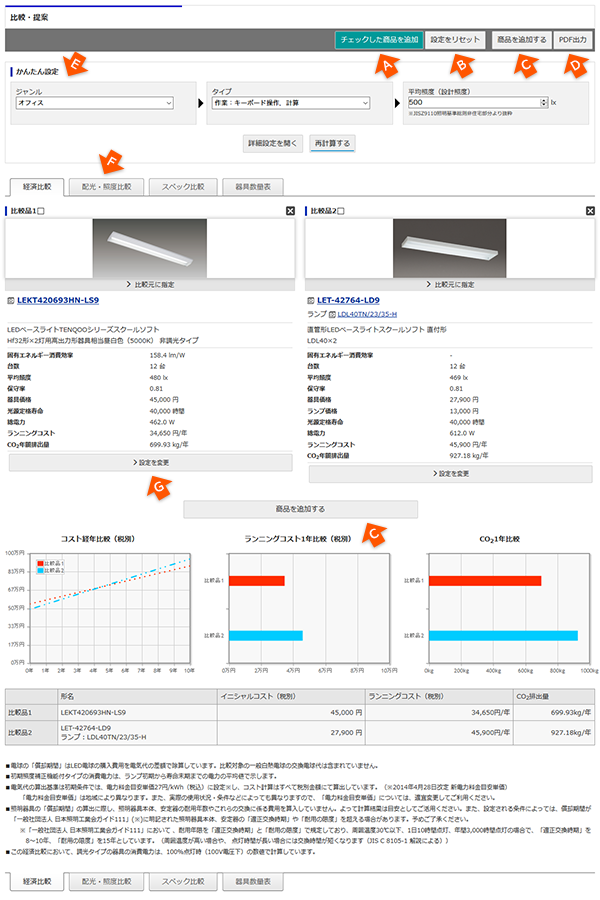The width and height of the screenshot is (600, 900).
Task: Tick the 比較品2 checkbox
Action: [x=341, y=211]
